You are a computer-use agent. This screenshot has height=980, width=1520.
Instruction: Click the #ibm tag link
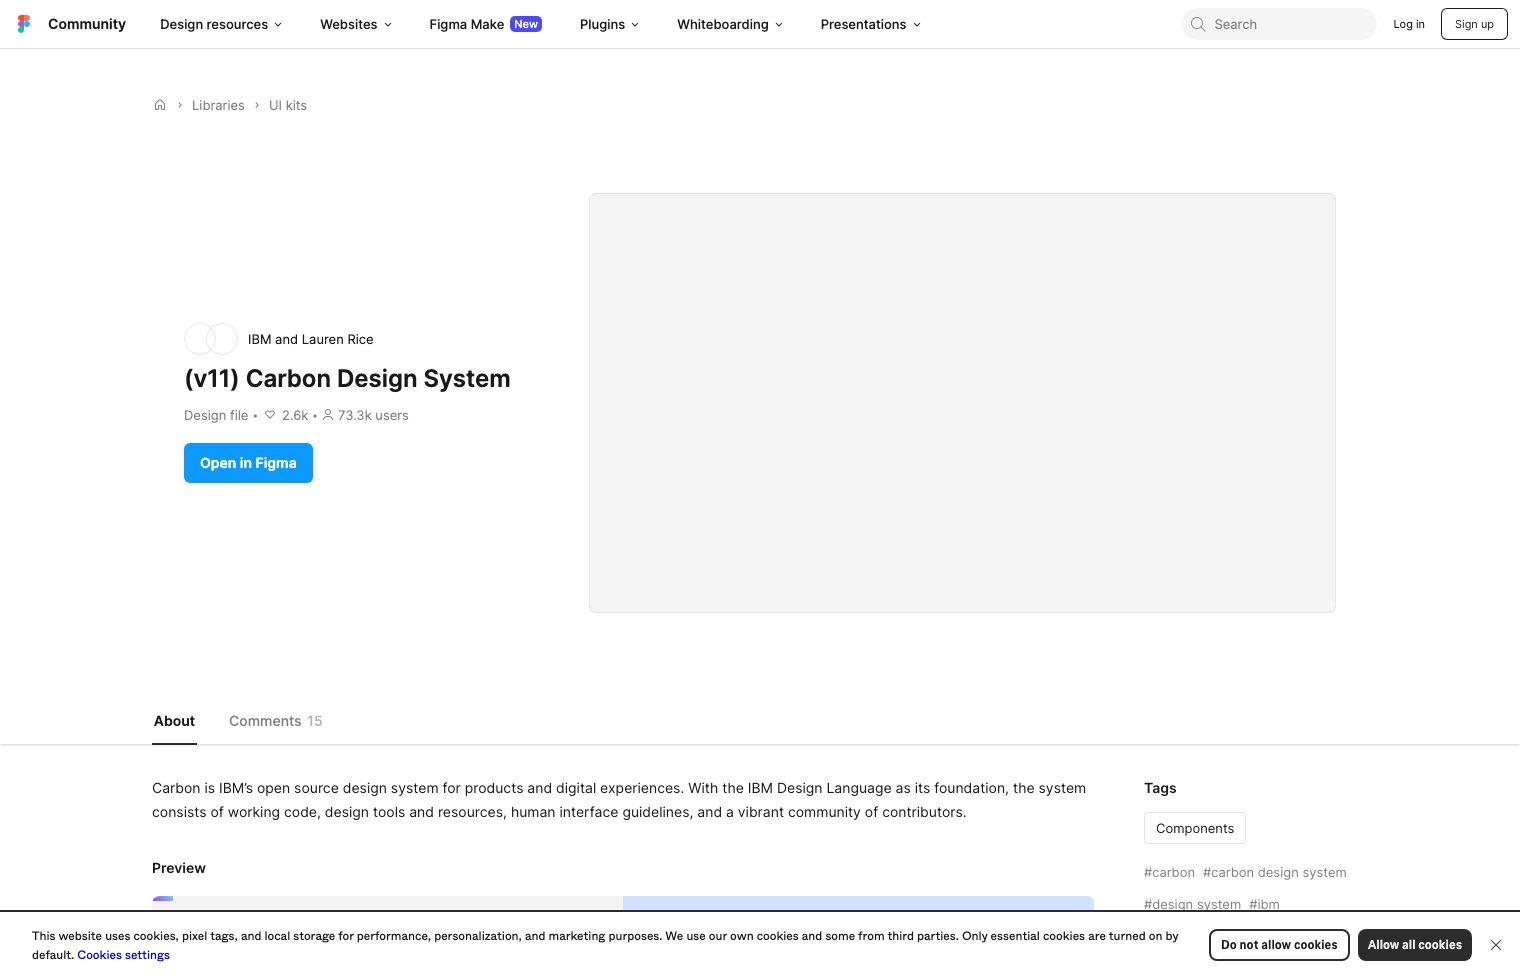1264,904
